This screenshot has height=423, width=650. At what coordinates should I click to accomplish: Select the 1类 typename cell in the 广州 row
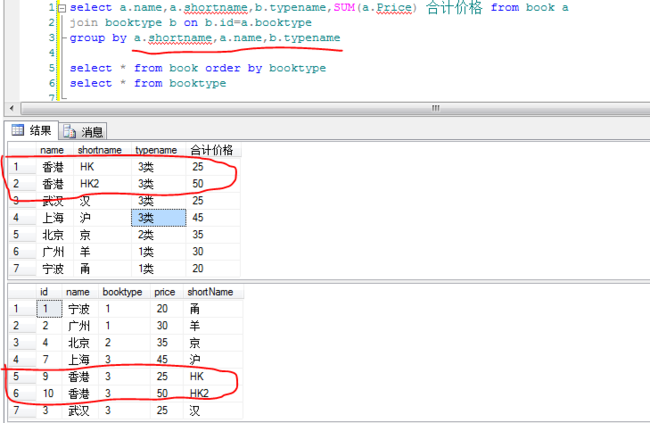point(159,252)
